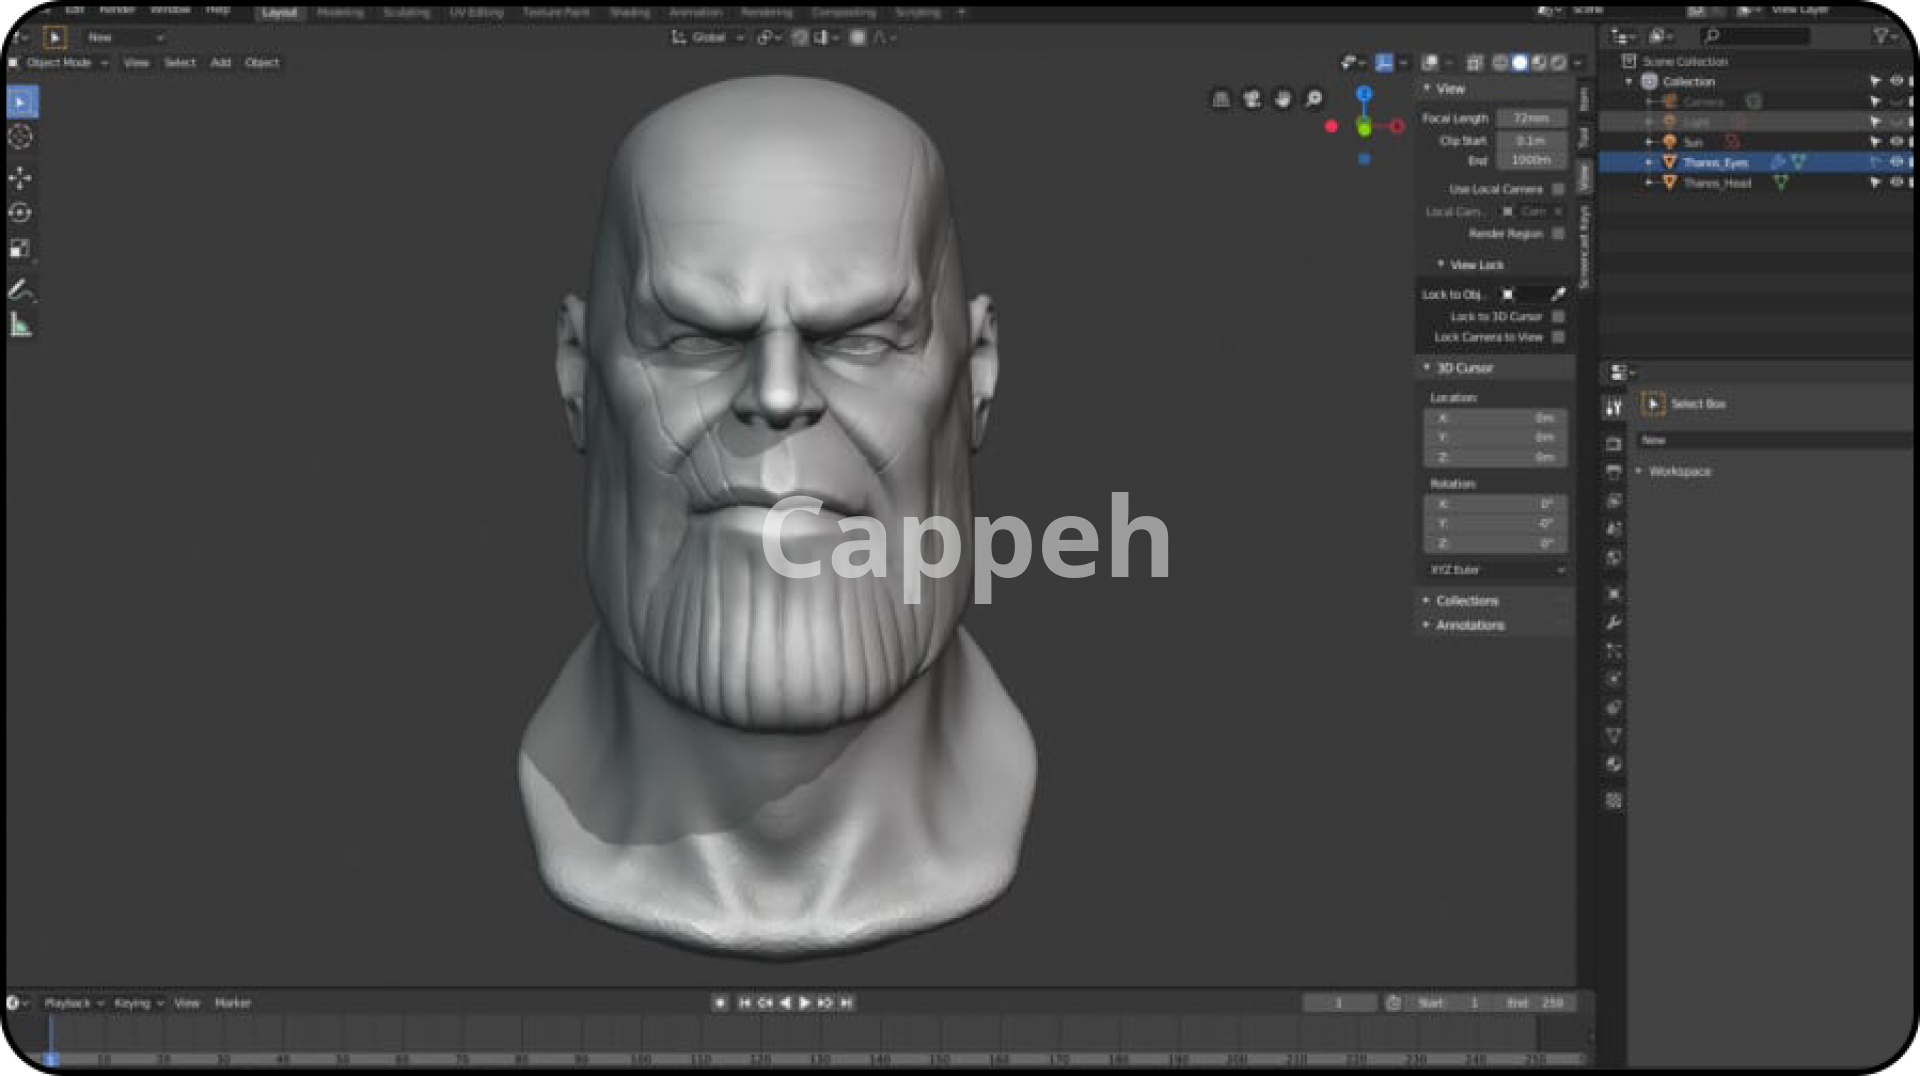This screenshot has height=1076, width=1920.
Task: Tick the Lock to 3D Cursor checkbox
Action: coord(1558,316)
